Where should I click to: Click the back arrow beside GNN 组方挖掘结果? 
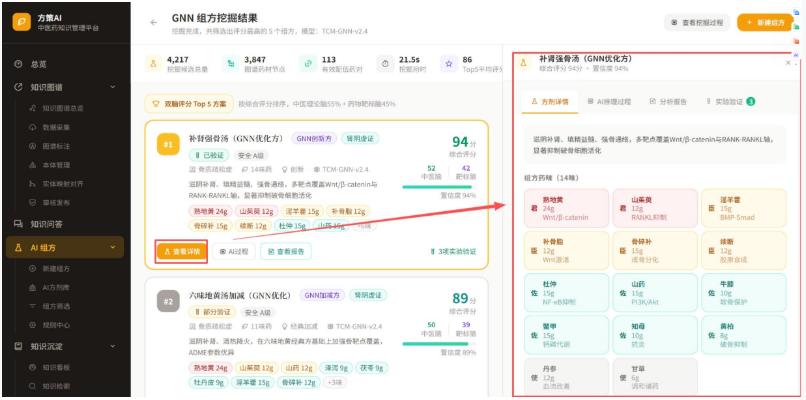(x=154, y=23)
